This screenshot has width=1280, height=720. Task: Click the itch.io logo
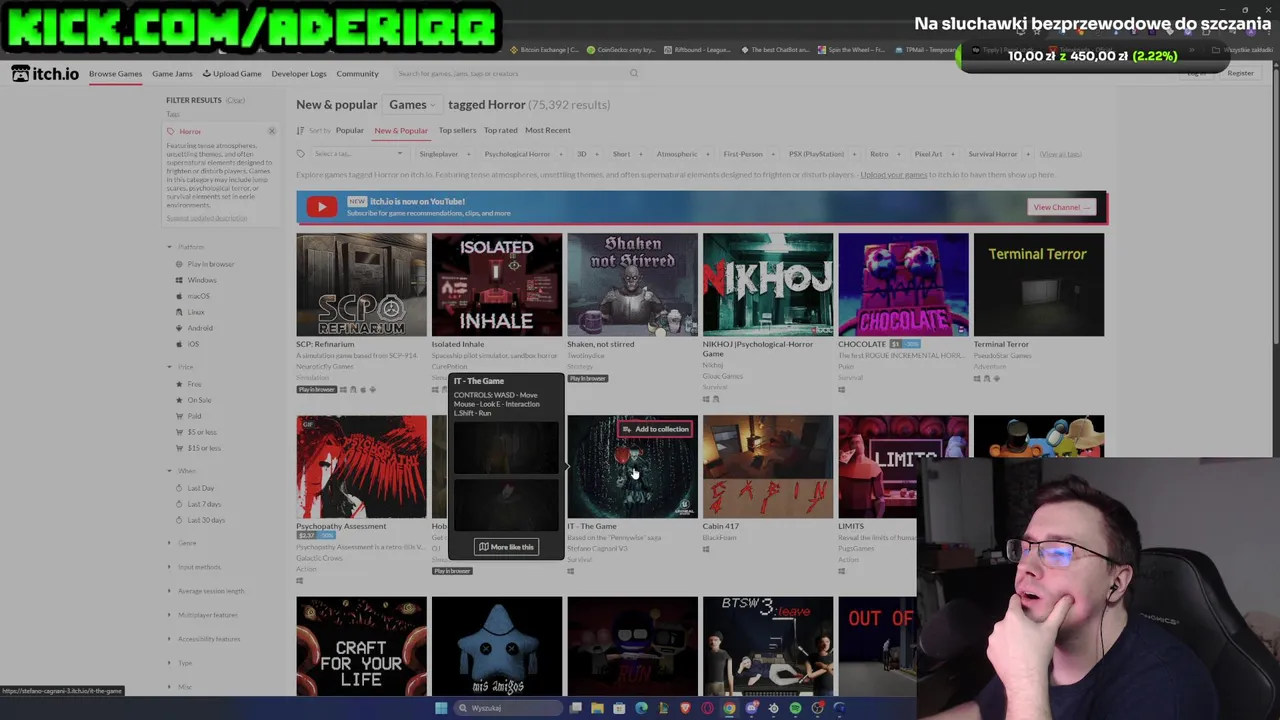click(45, 73)
